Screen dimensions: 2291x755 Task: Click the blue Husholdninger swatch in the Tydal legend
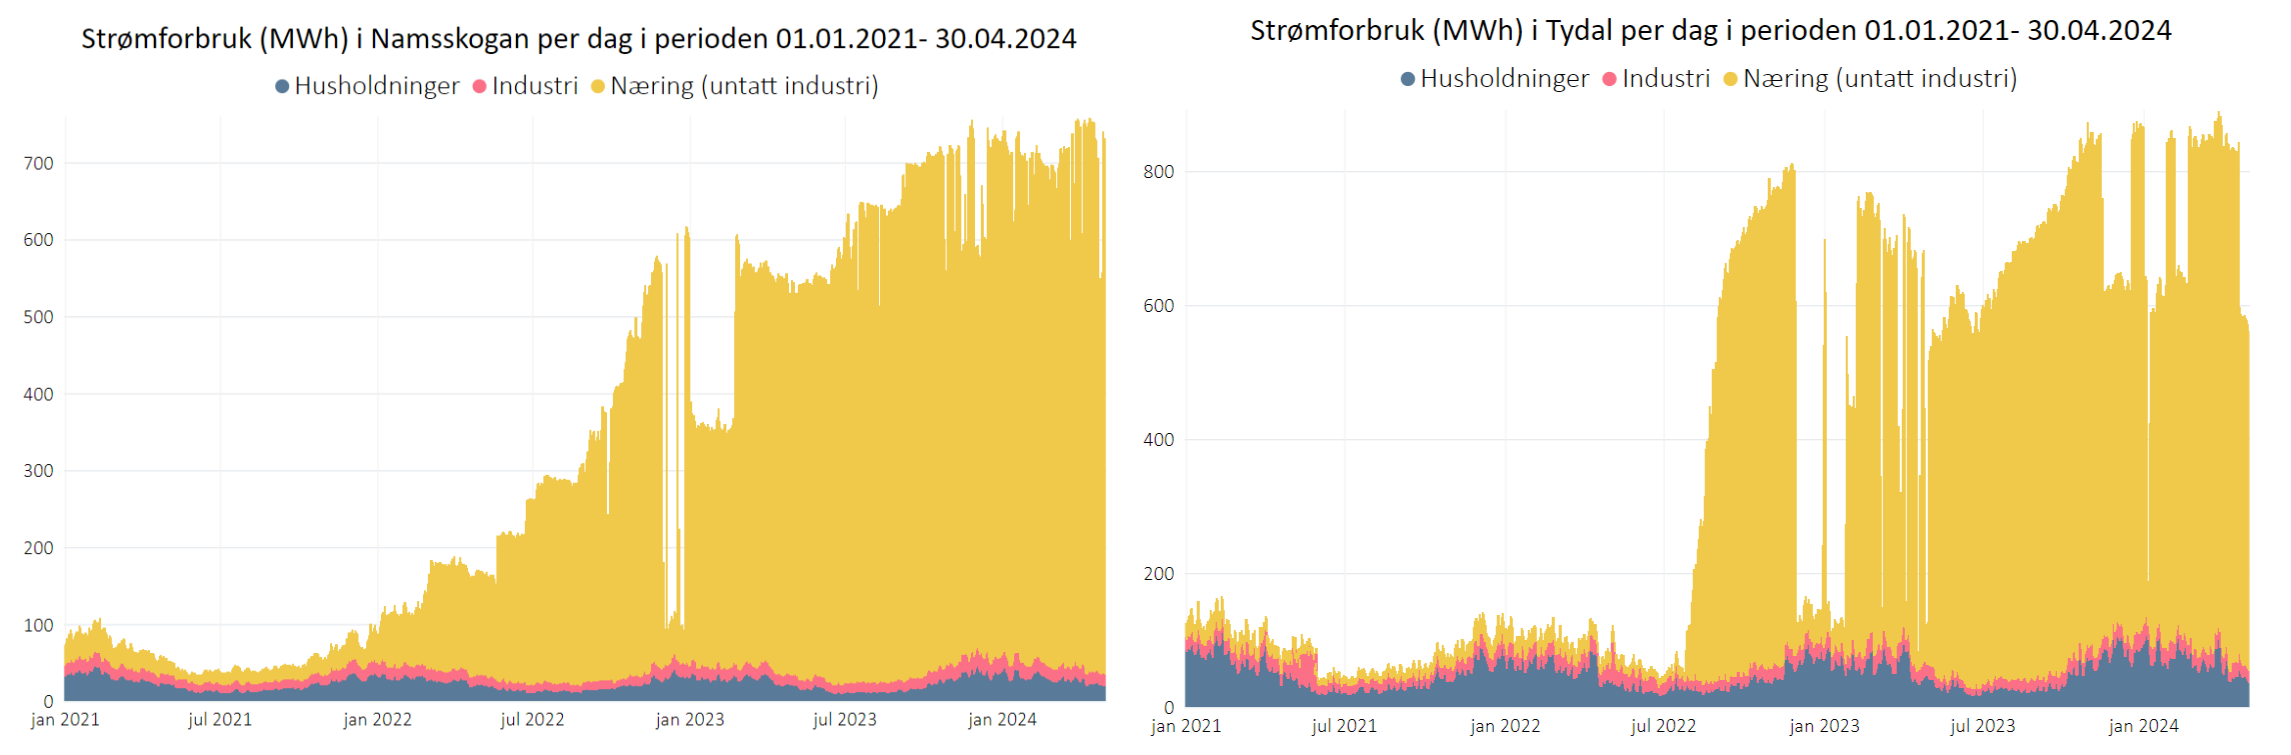[x=1408, y=79]
